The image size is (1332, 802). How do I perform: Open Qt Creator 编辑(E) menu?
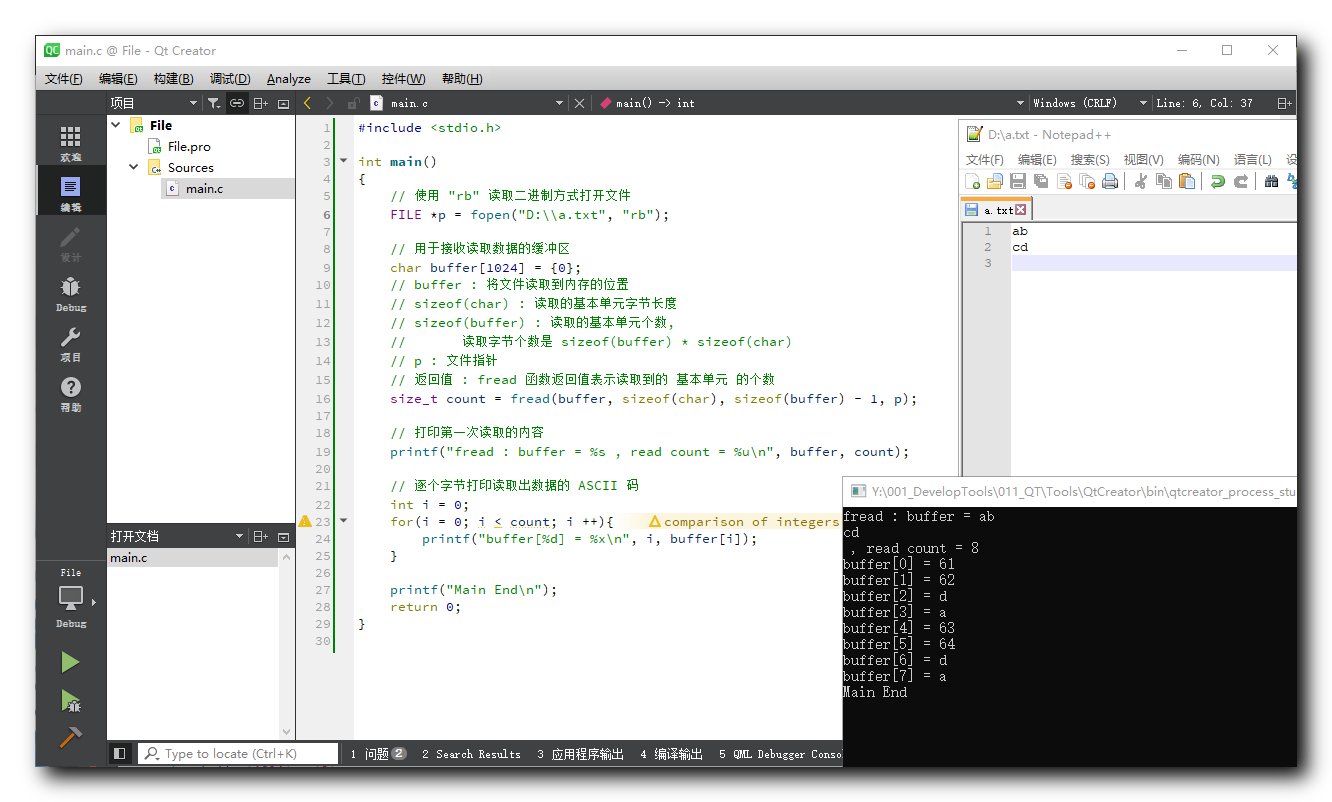point(118,79)
